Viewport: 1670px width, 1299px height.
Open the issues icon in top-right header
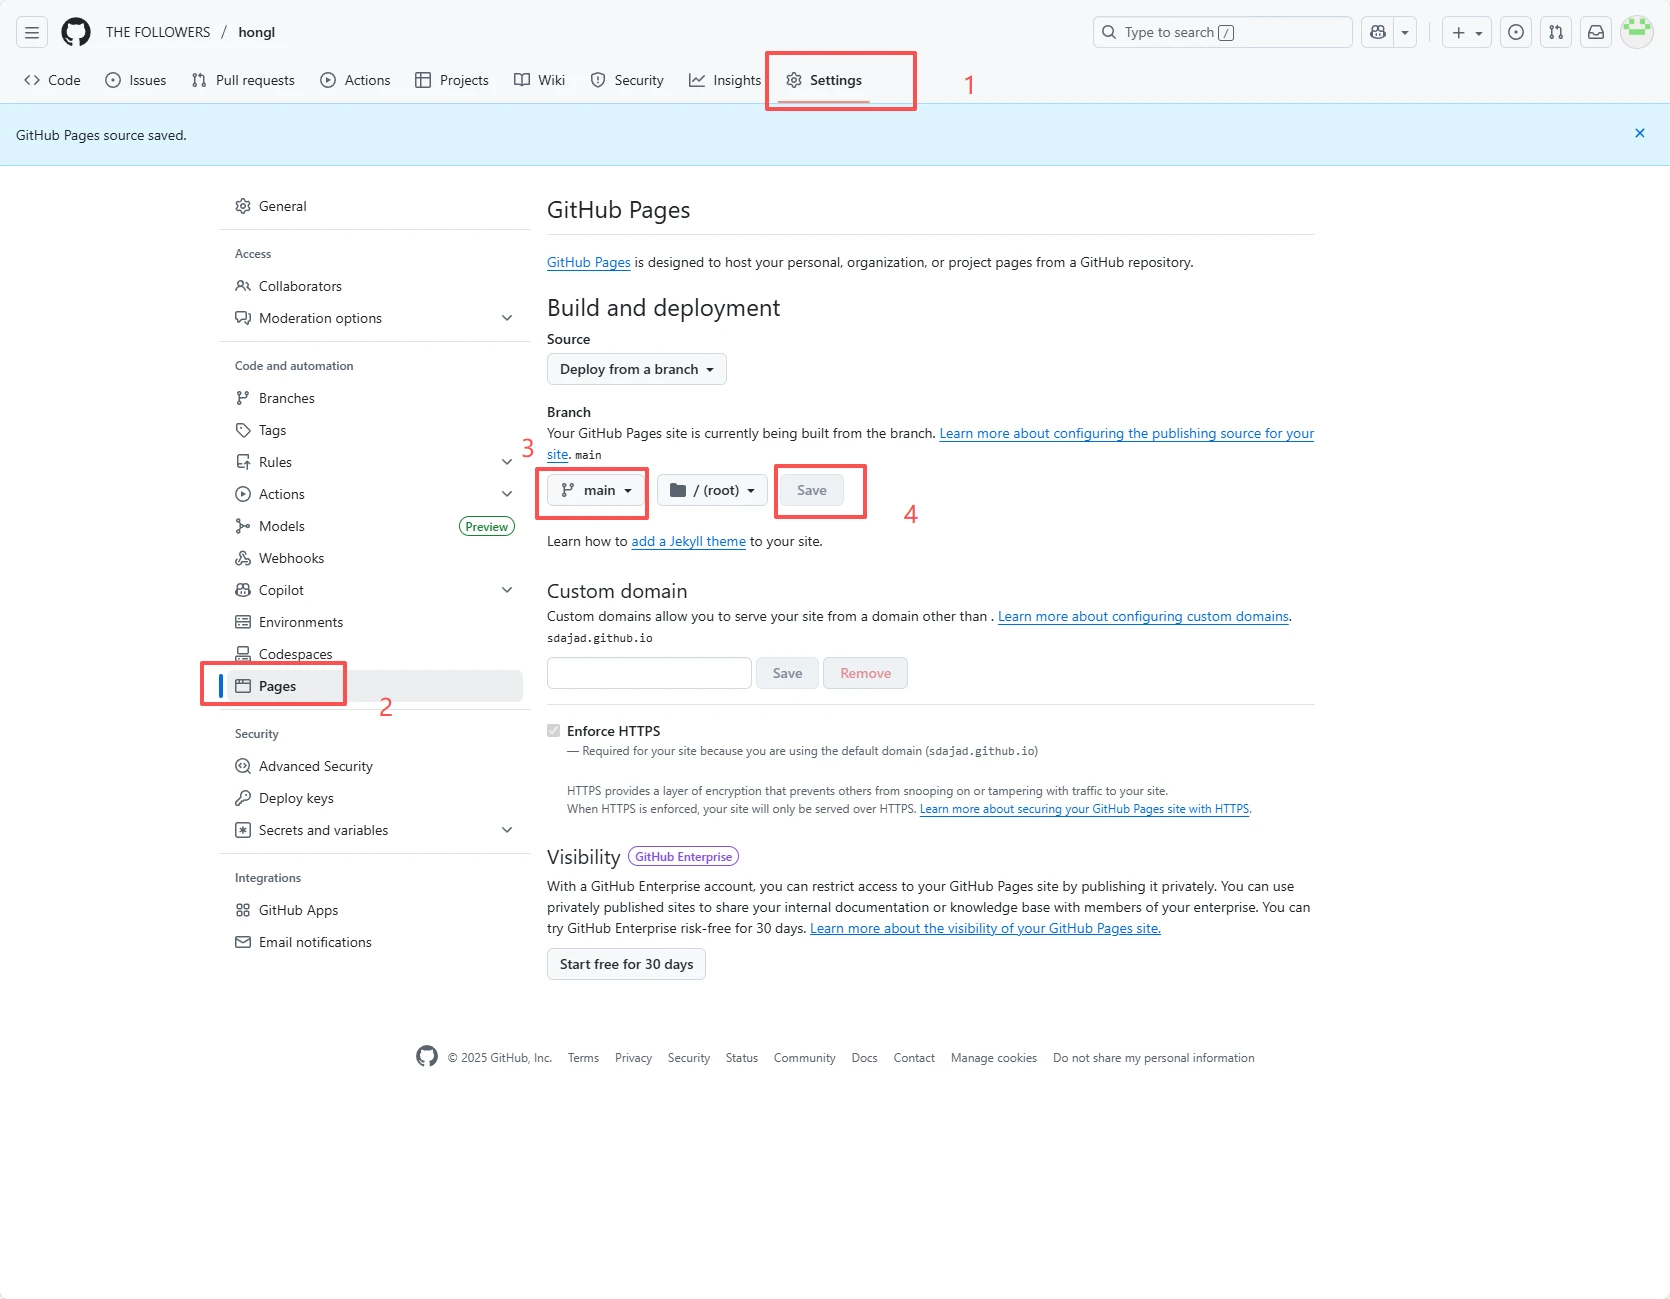[x=1516, y=32]
